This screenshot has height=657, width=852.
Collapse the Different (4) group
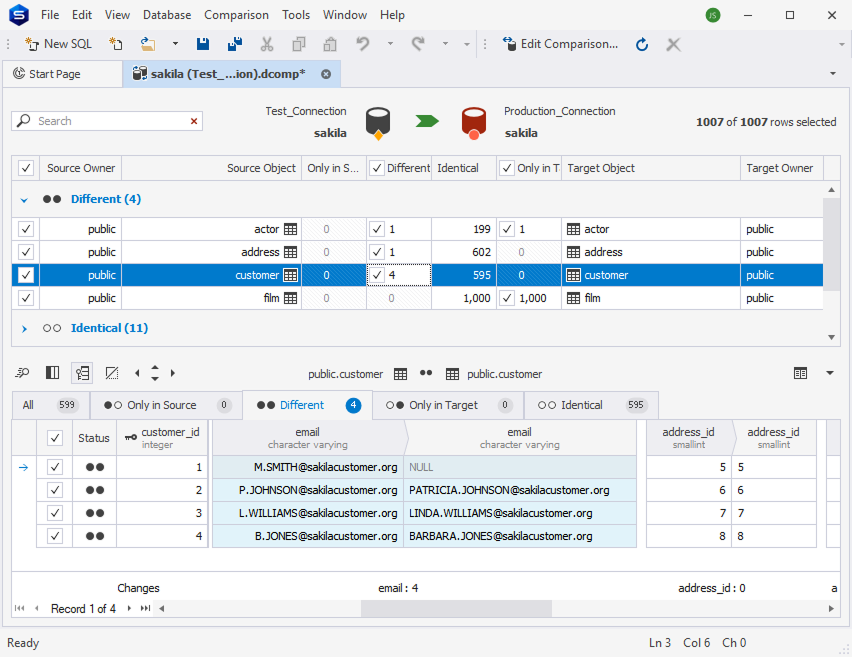[x=24, y=199]
